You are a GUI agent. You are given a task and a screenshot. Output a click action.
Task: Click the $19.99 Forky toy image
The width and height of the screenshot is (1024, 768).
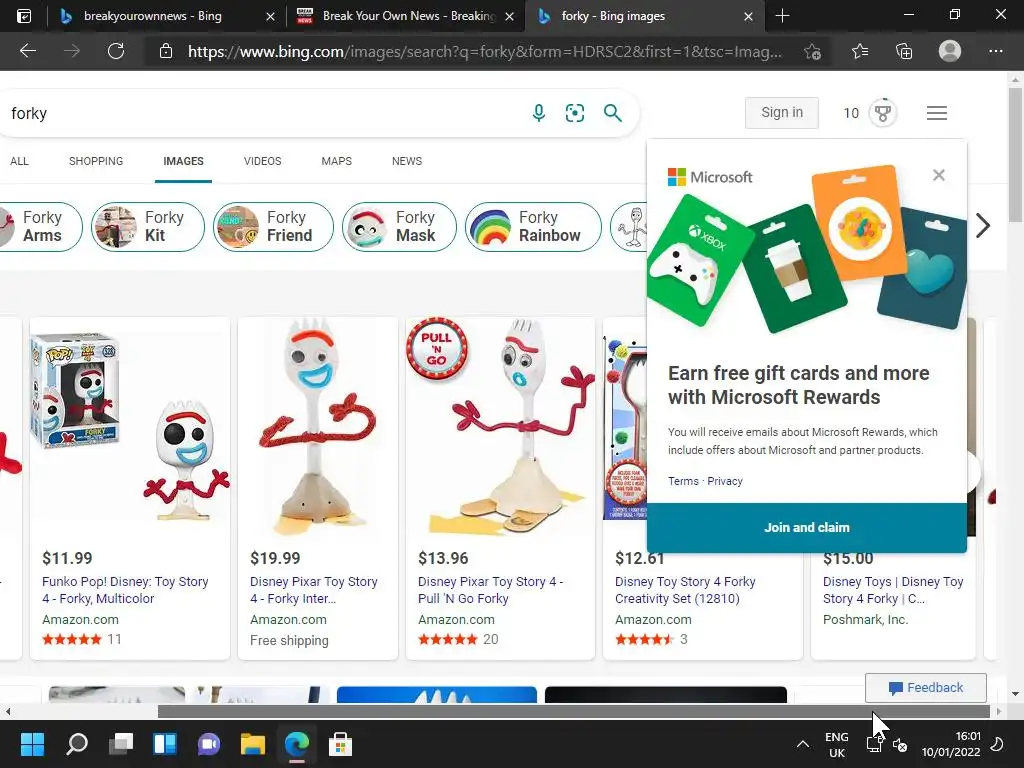click(318, 425)
